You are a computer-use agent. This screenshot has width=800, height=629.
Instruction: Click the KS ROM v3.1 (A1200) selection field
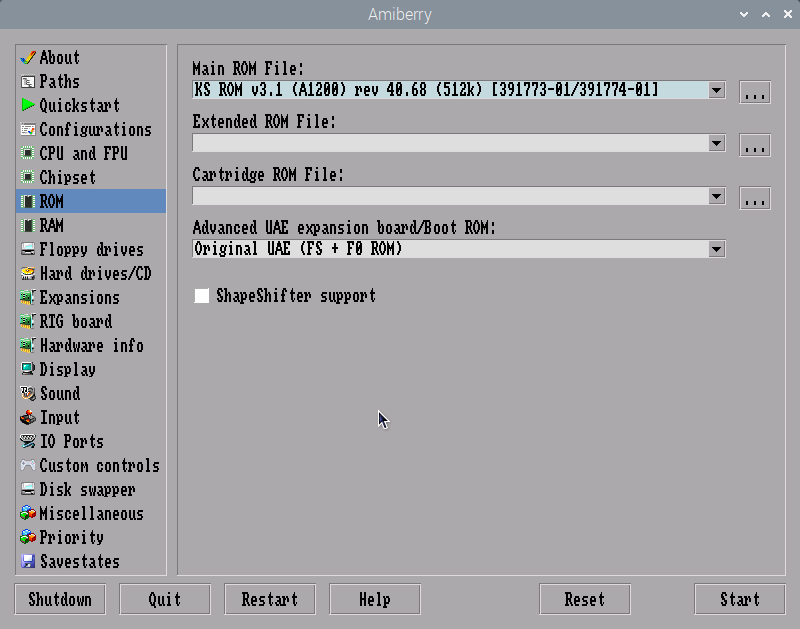tap(459, 90)
